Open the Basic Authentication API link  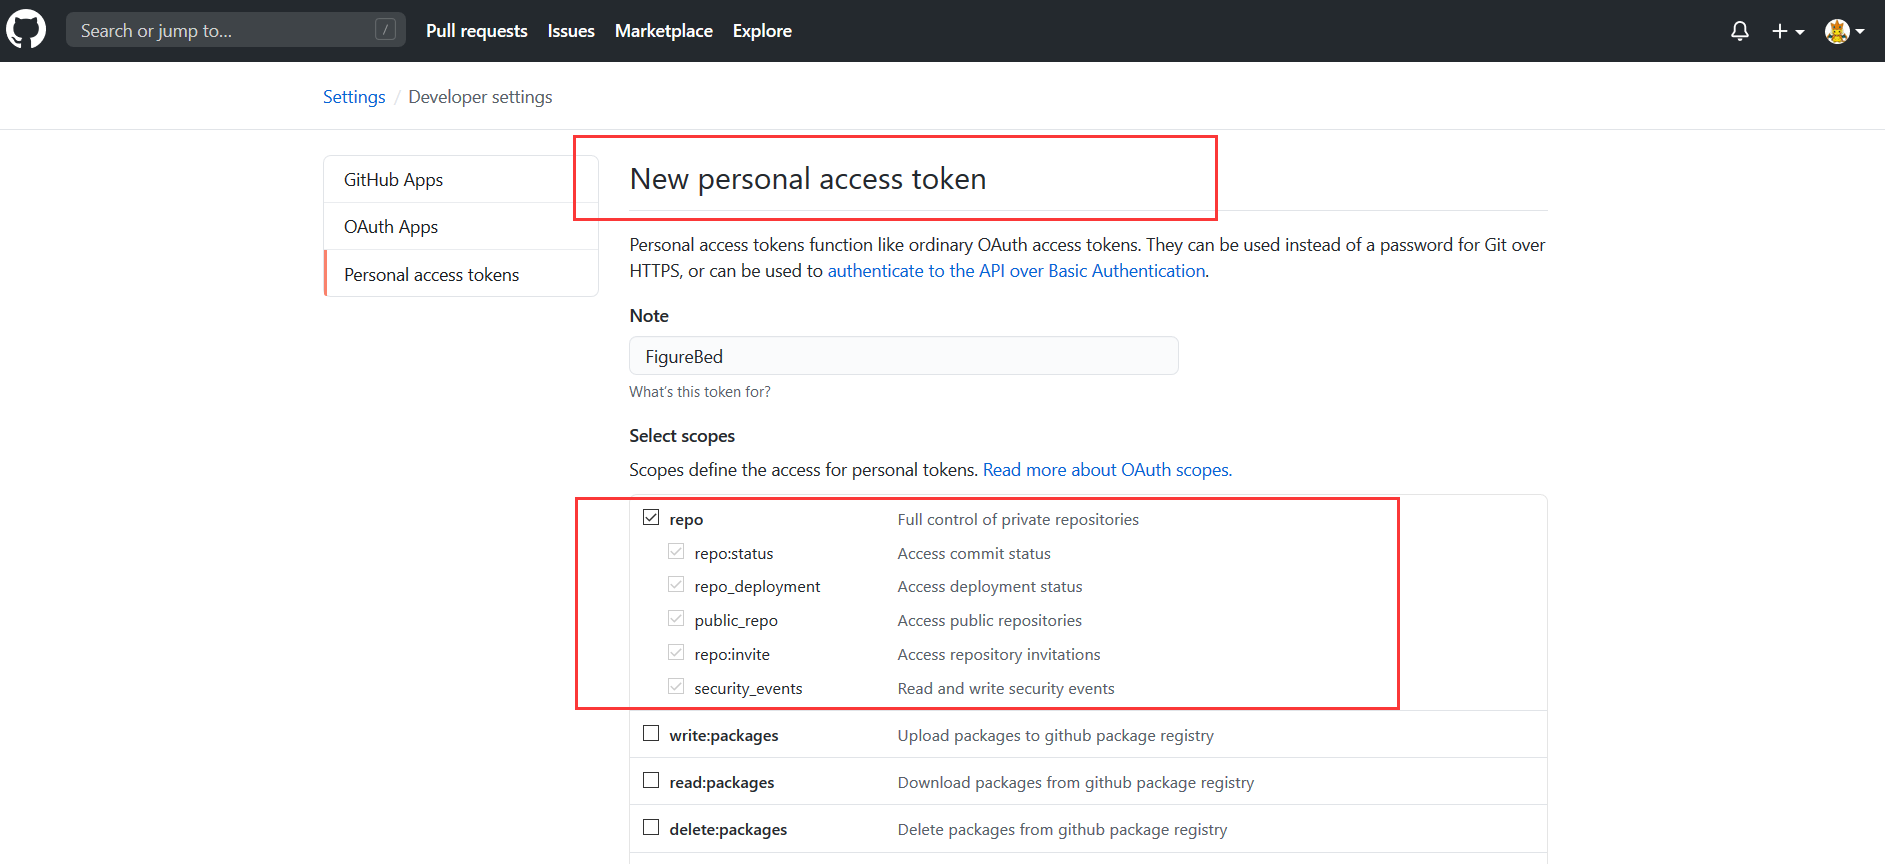click(1016, 271)
